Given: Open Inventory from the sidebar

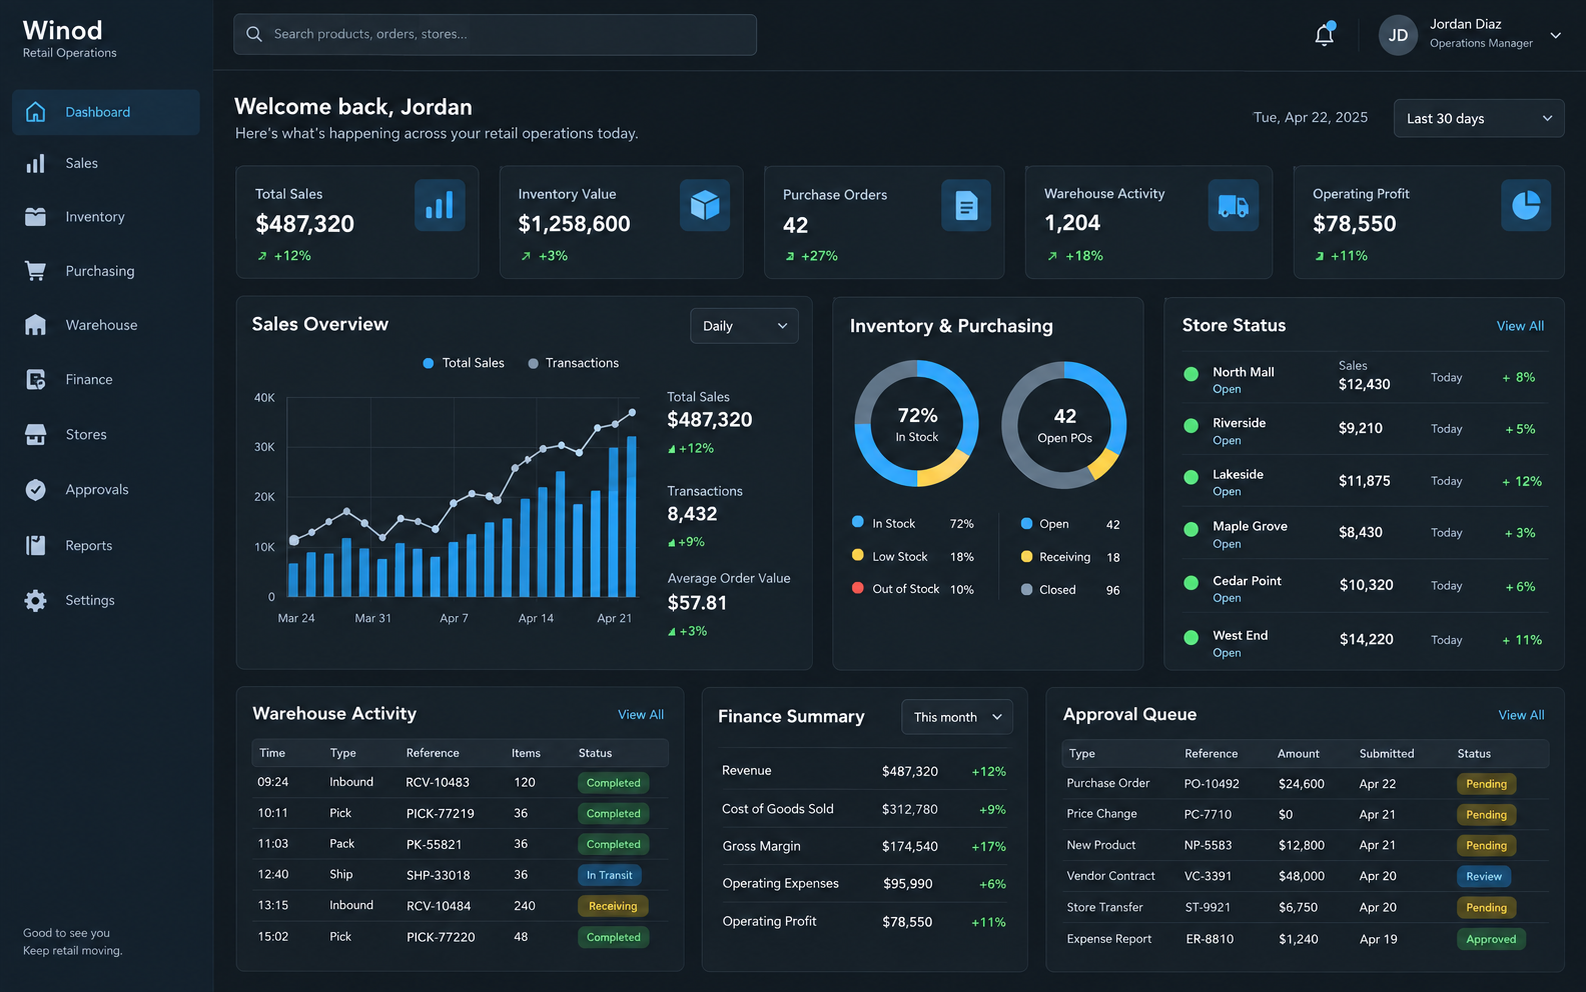Looking at the screenshot, I should pyautogui.click(x=106, y=216).
